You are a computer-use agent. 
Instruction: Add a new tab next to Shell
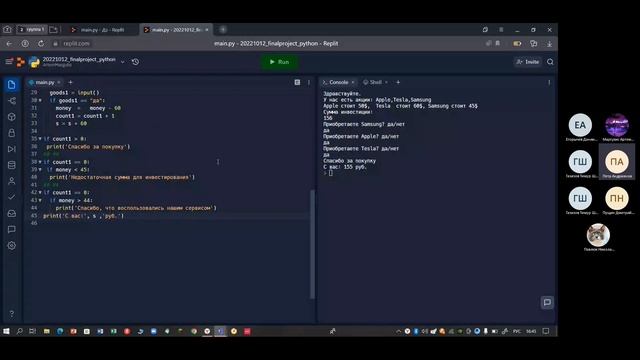[x=398, y=82]
